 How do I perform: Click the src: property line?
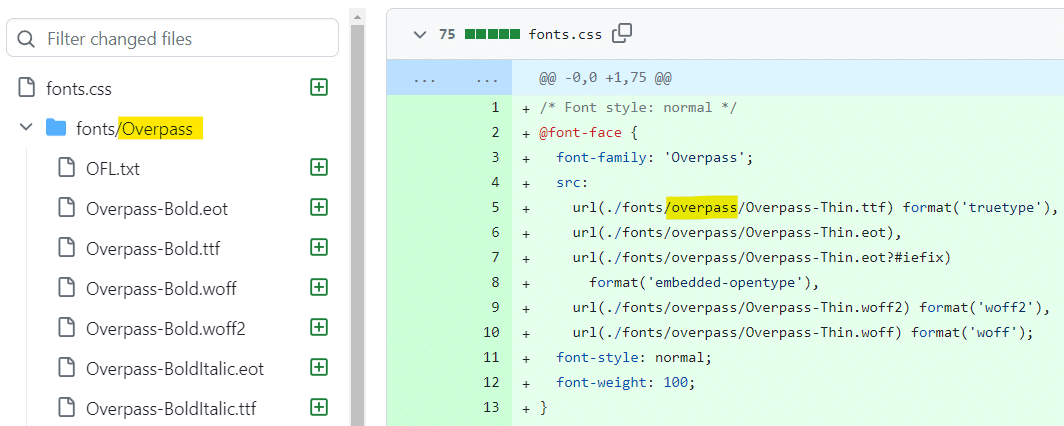pyautogui.click(x=572, y=183)
